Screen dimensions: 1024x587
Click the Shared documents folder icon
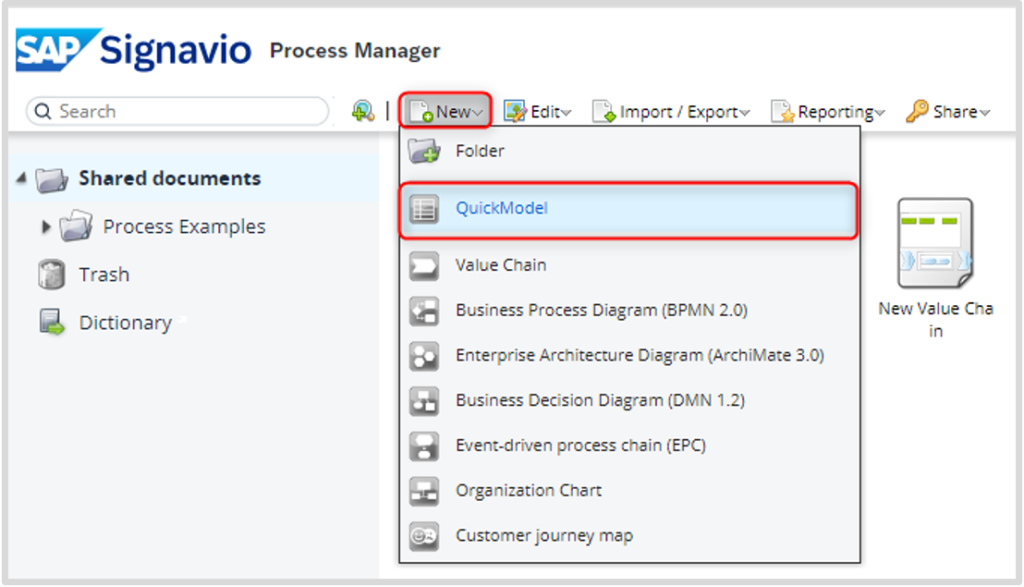coord(52,179)
